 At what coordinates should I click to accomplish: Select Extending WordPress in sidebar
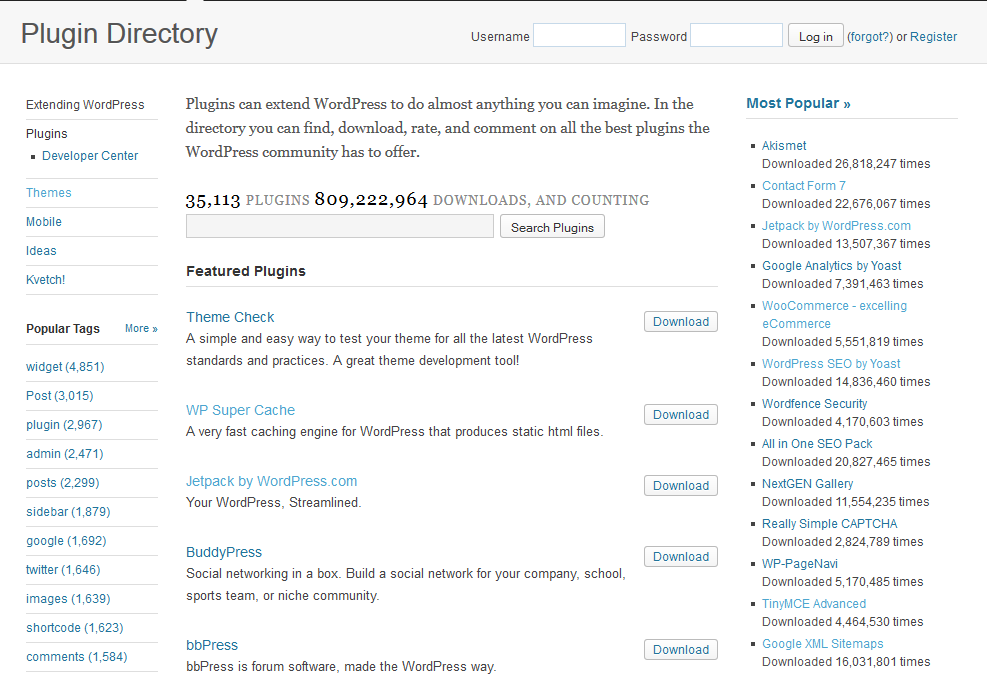coord(85,104)
